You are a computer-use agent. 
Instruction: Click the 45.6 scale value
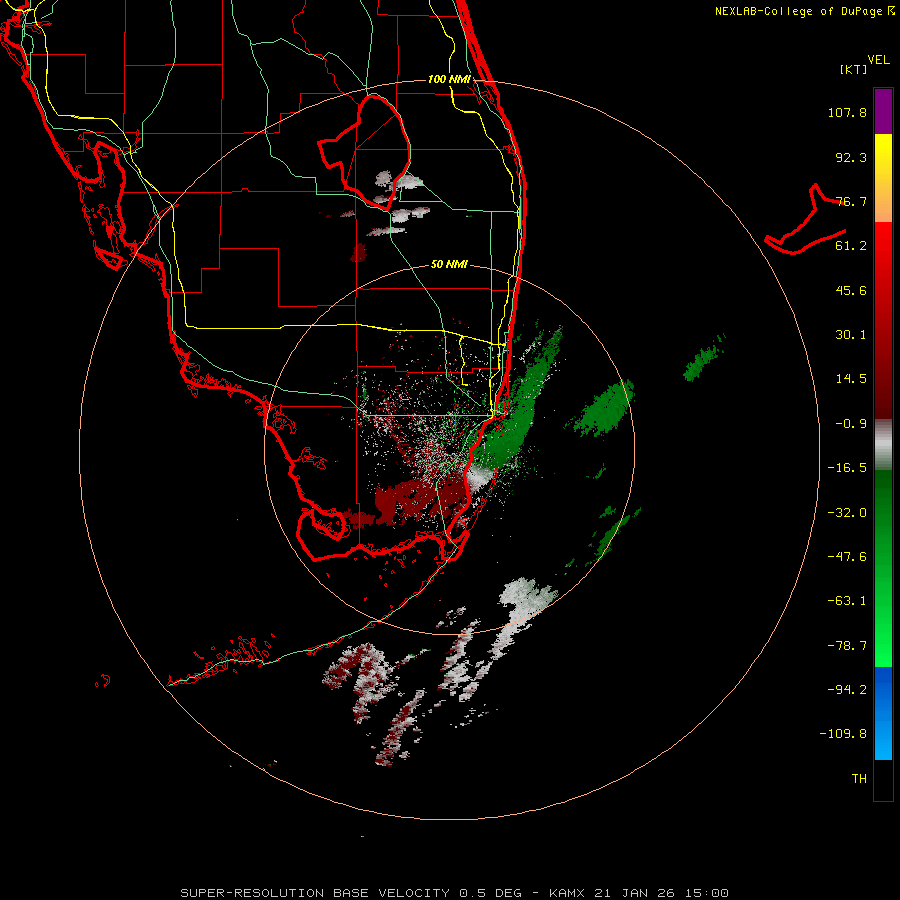(851, 290)
